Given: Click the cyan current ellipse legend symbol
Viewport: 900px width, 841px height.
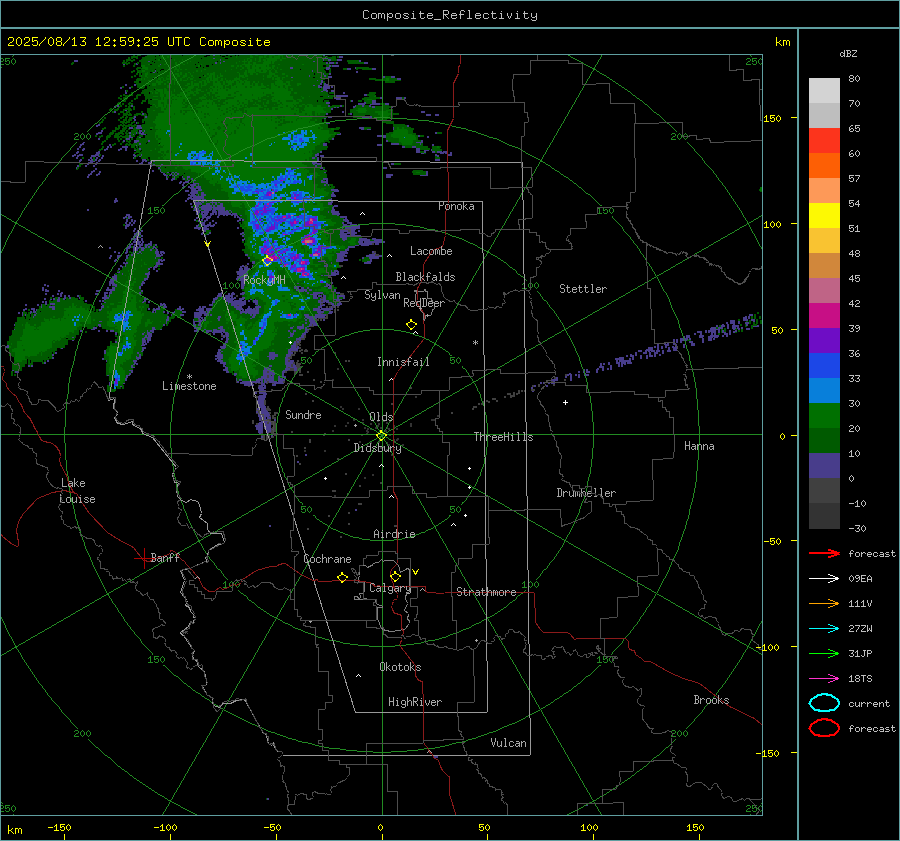Looking at the screenshot, I should coord(824,703).
